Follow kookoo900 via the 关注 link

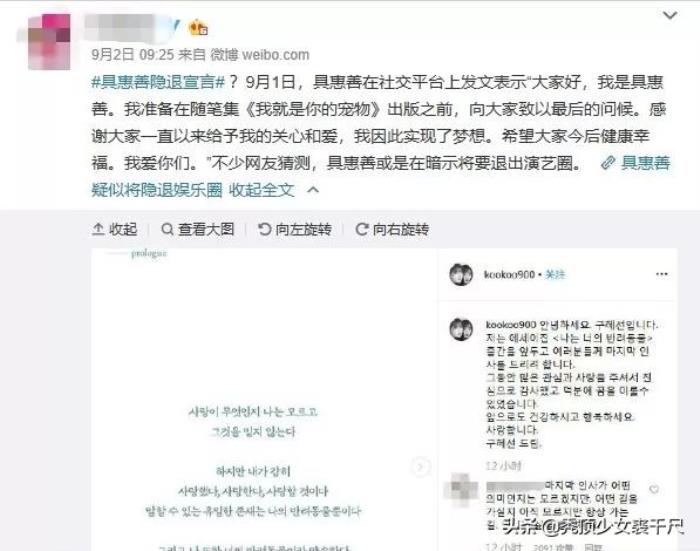pos(555,274)
